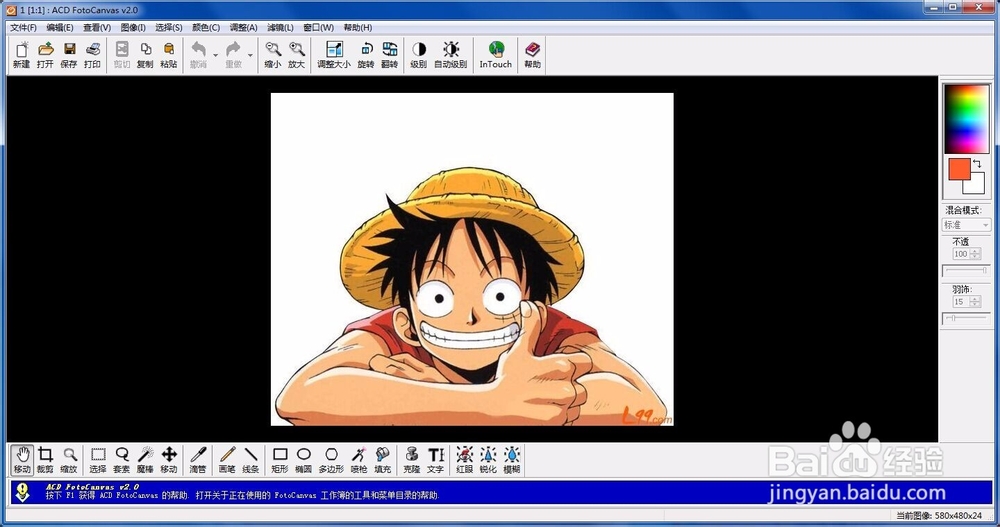Select the 套索 lasso tool
Viewport: 1000px width, 527px height.
click(x=121, y=460)
